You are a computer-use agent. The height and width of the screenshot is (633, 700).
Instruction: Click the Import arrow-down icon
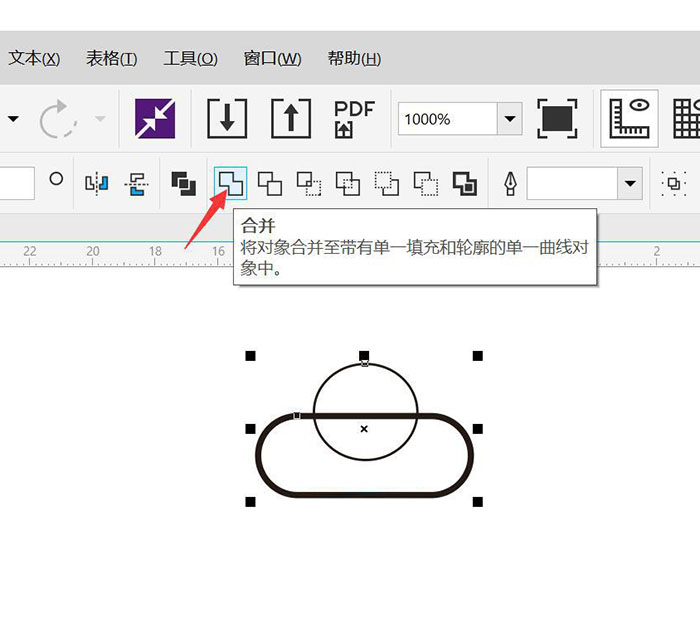tap(227, 118)
